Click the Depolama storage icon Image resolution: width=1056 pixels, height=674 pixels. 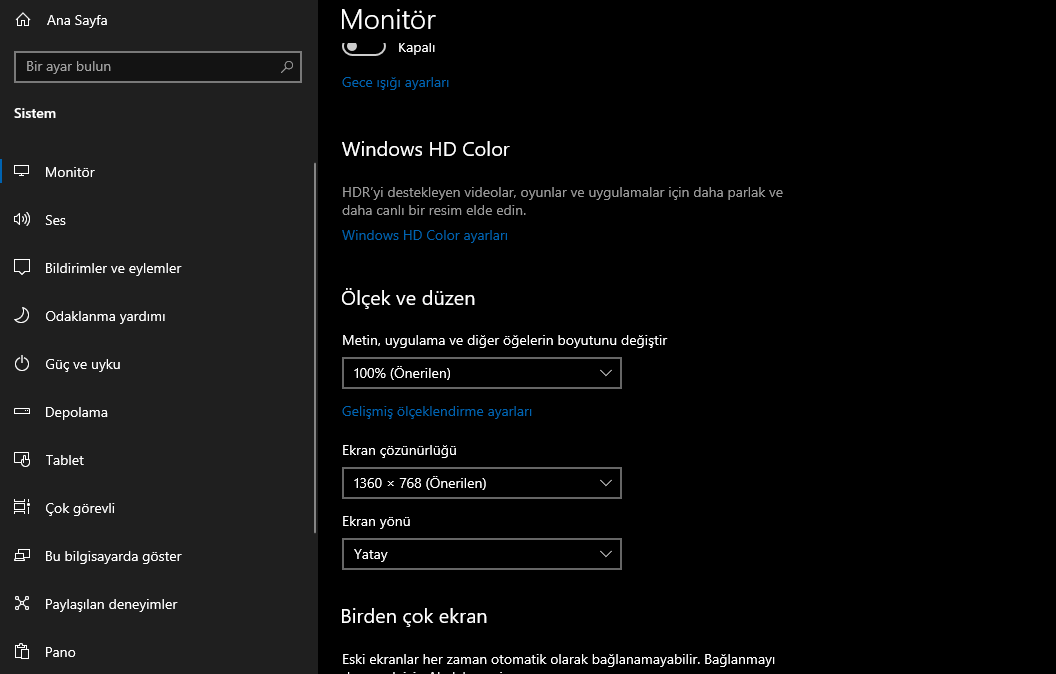coord(22,412)
